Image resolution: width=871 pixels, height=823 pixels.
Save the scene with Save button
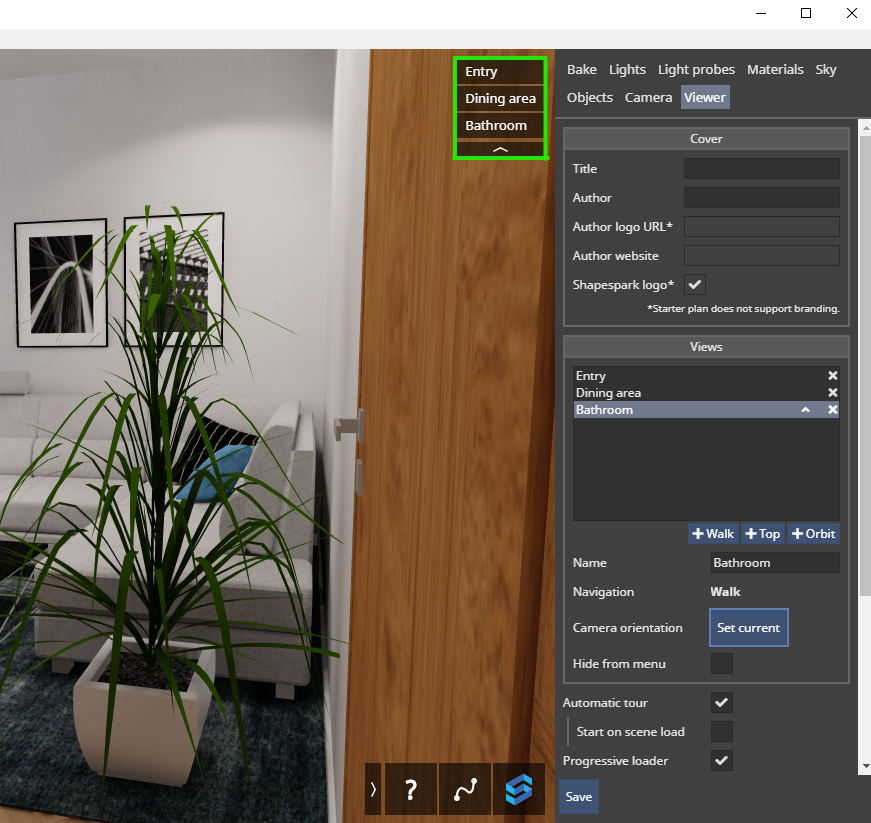(578, 797)
